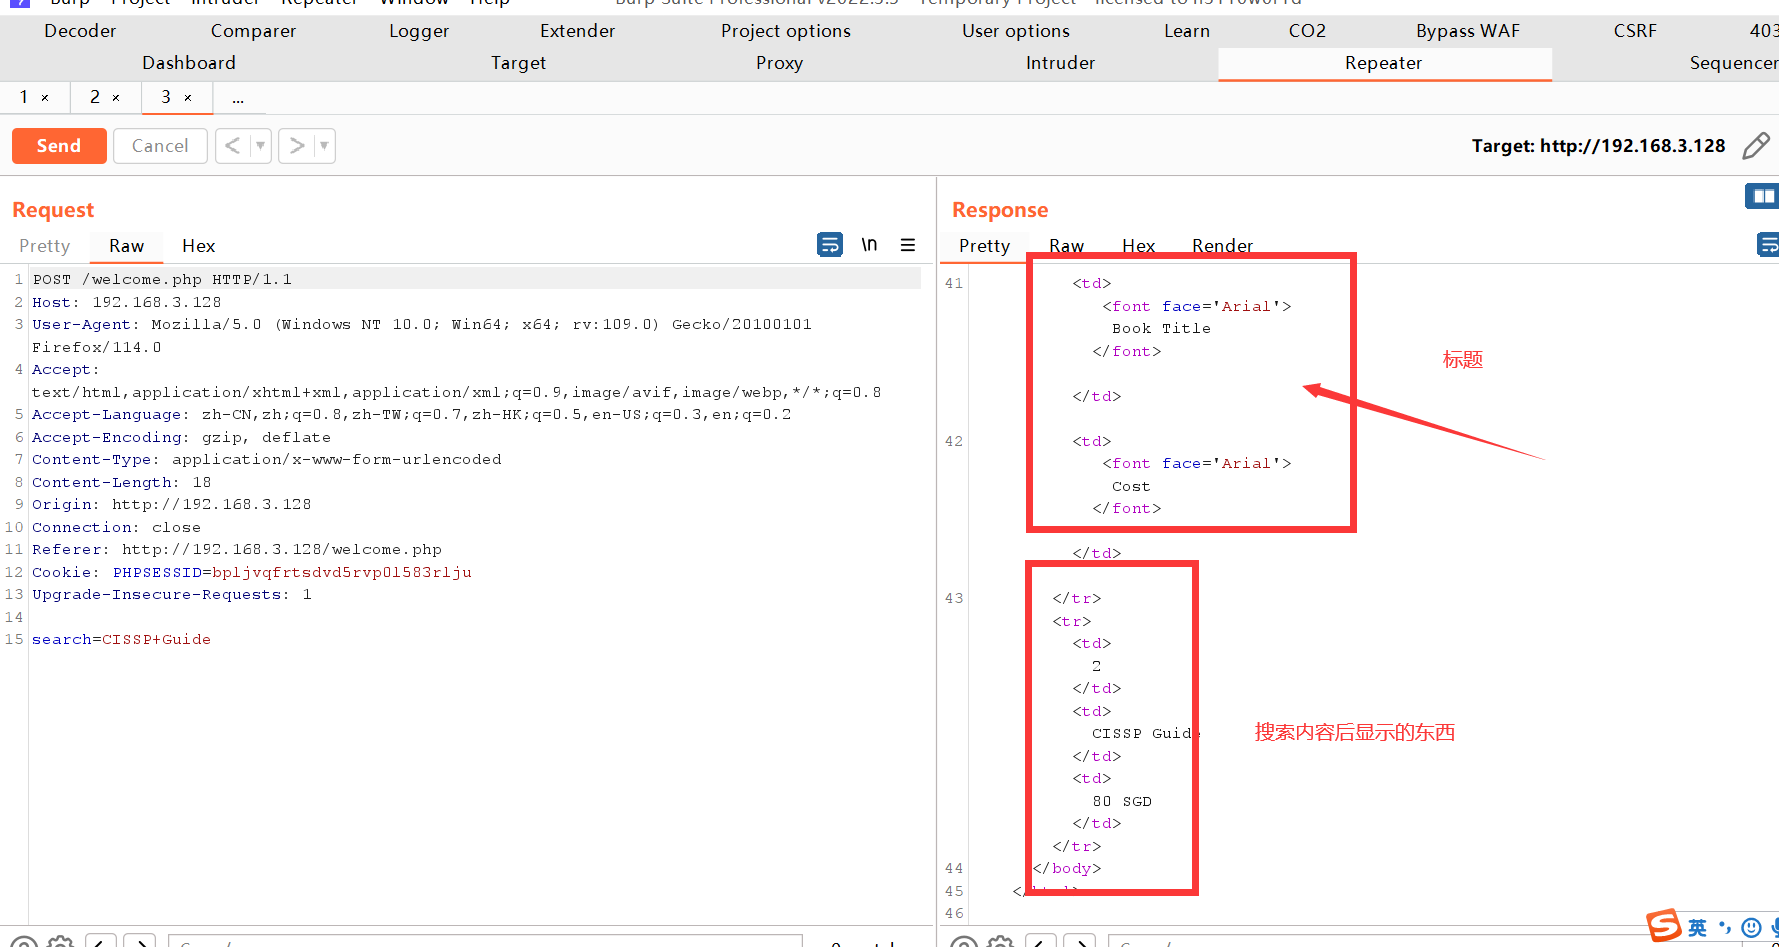Edit target with the pencil icon
1779x947 pixels.
(1756, 146)
